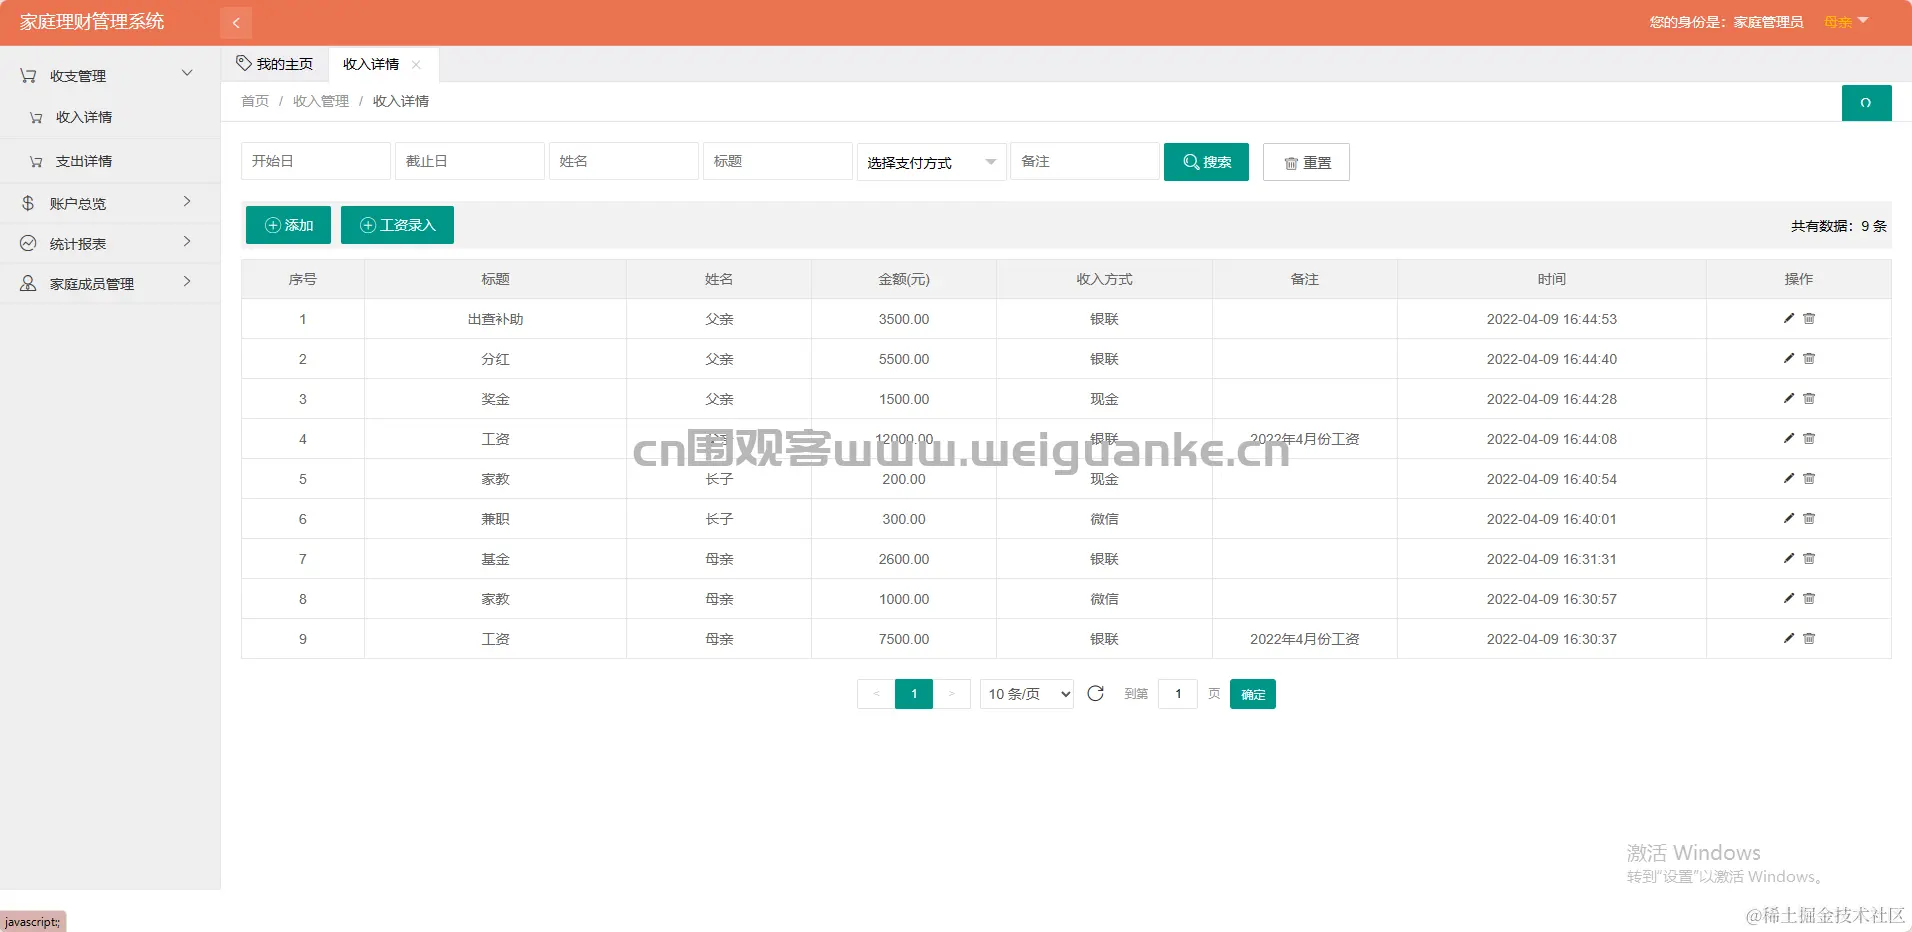The height and width of the screenshot is (932, 1912).
Task: Edit the 出差补助 income row
Action: tap(1789, 318)
